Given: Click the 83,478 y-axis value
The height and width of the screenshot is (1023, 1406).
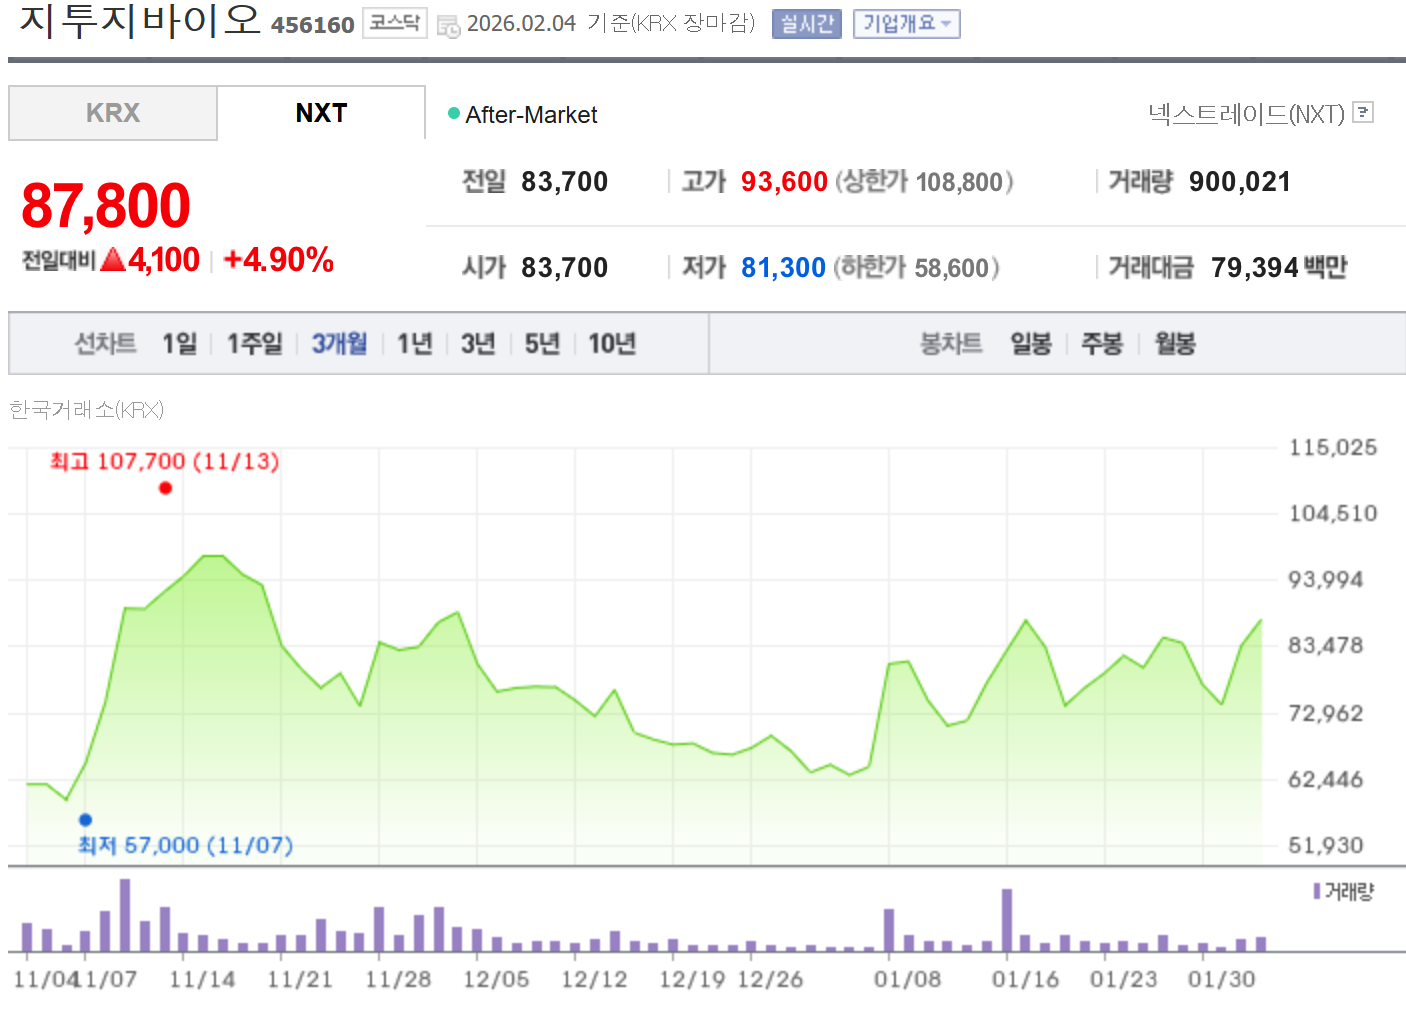Looking at the screenshot, I should coord(1326,645).
